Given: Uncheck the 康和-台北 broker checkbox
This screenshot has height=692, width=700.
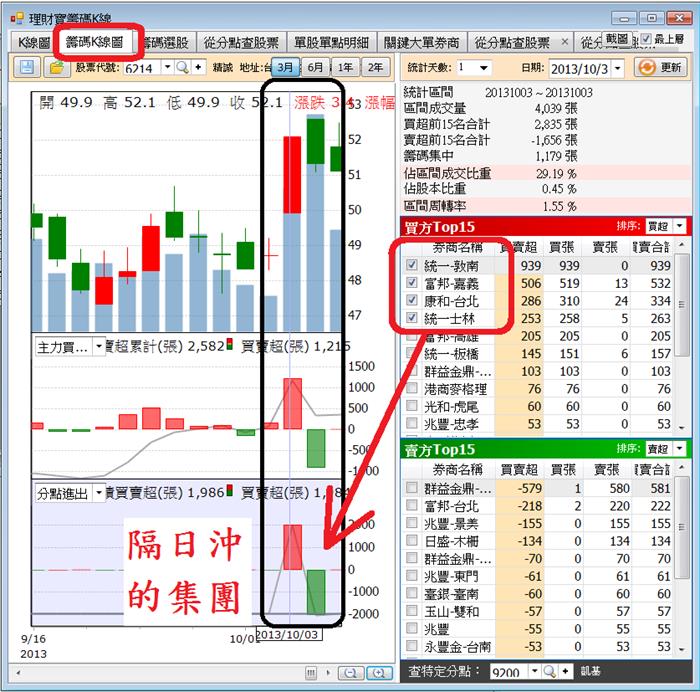Looking at the screenshot, I should click(412, 300).
